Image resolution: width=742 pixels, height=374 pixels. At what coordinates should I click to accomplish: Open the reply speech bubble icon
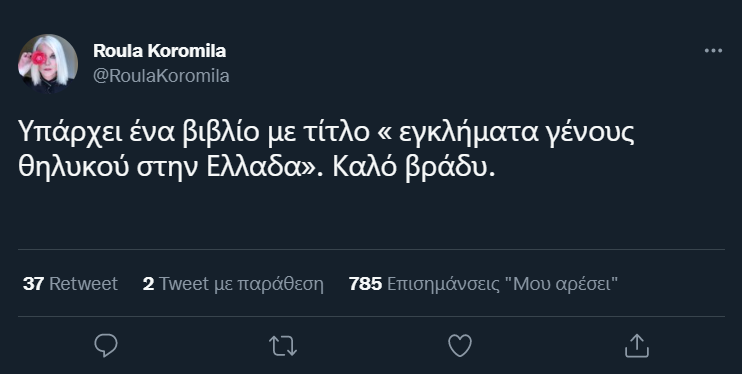click(106, 346)
